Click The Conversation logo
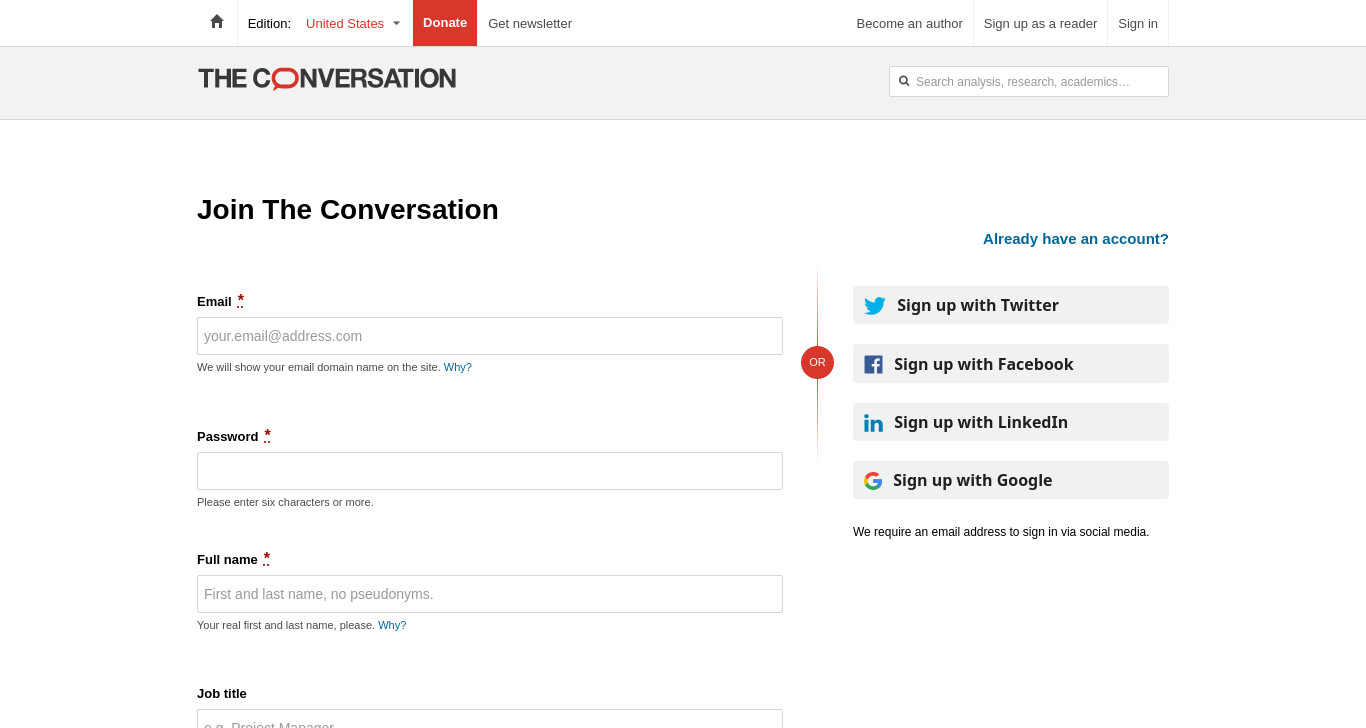Screen dimensions: 1366x728 (x=327, y=79)
